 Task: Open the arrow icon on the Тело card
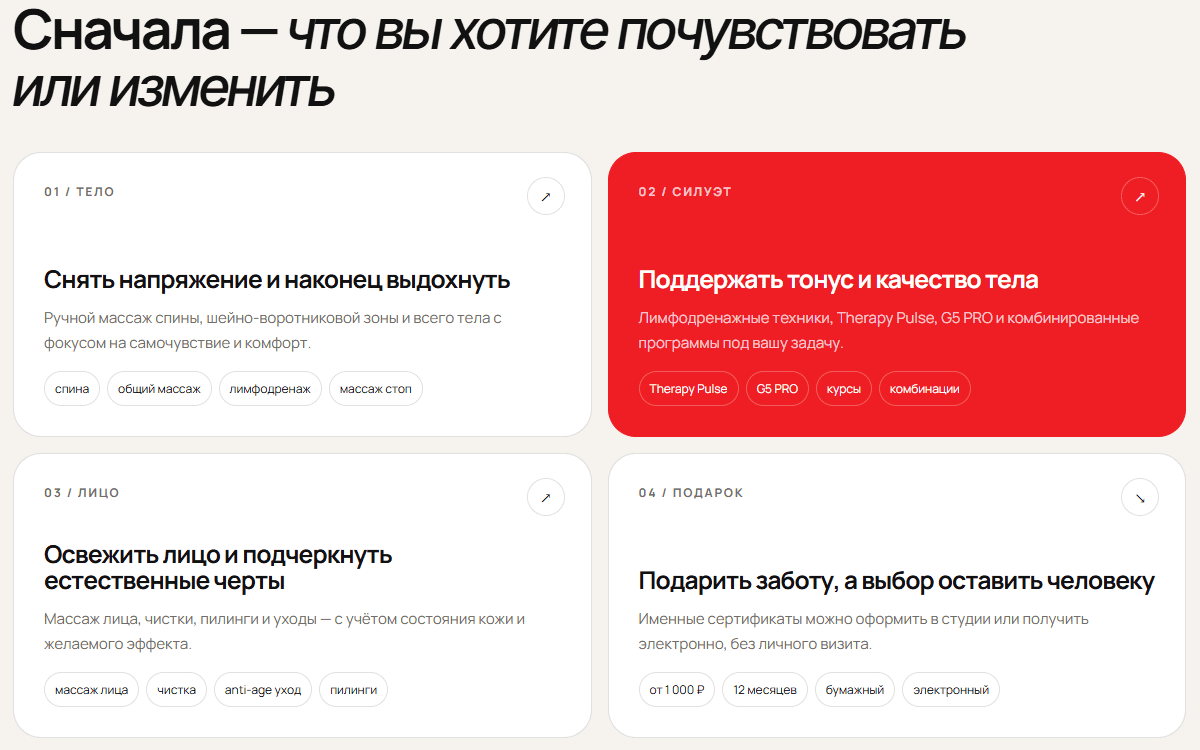click(546, 197)
